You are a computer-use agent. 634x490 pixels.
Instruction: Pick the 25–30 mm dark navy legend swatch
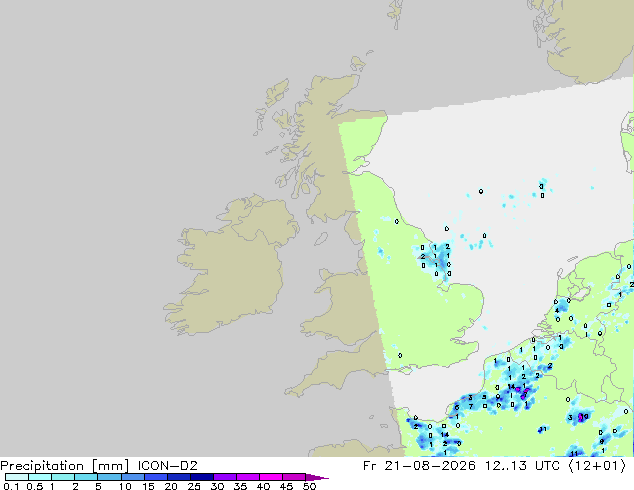tap(202, 477)
